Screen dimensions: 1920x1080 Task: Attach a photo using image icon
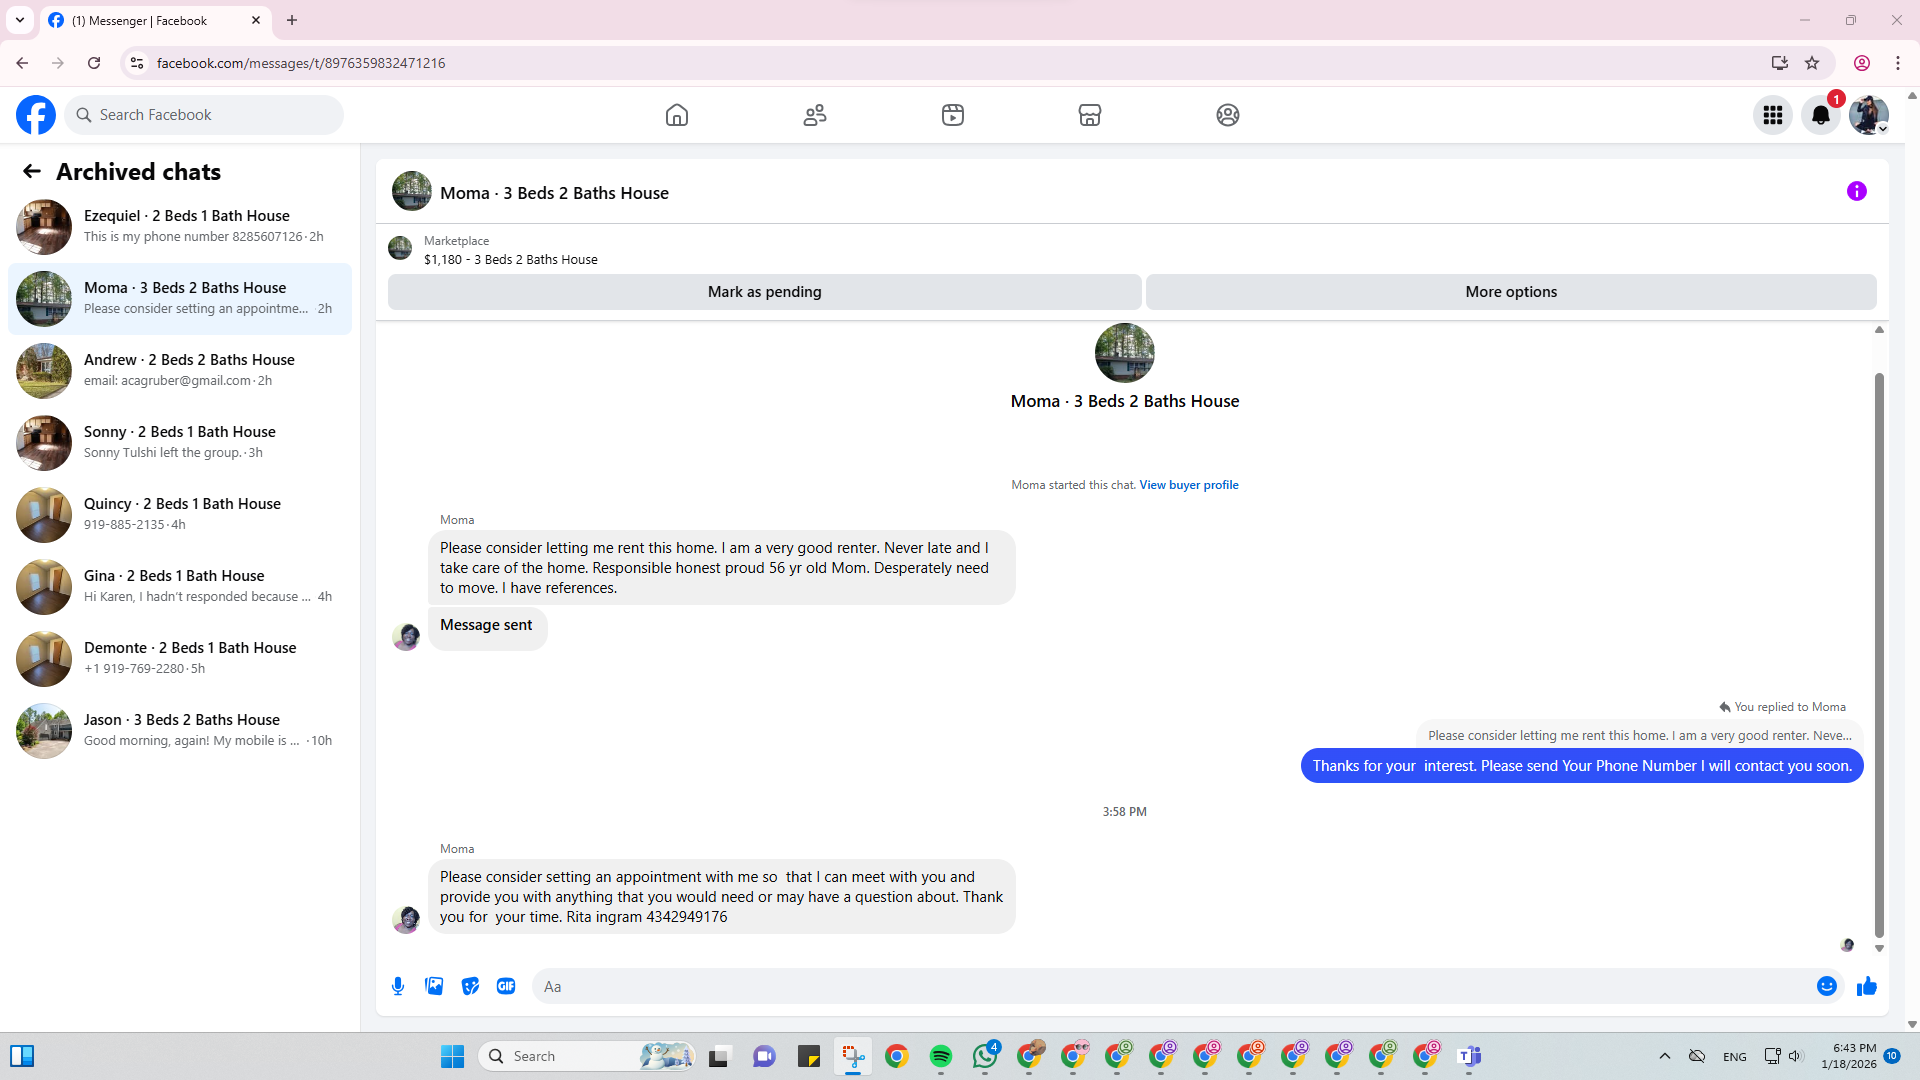tap(434, 986)
